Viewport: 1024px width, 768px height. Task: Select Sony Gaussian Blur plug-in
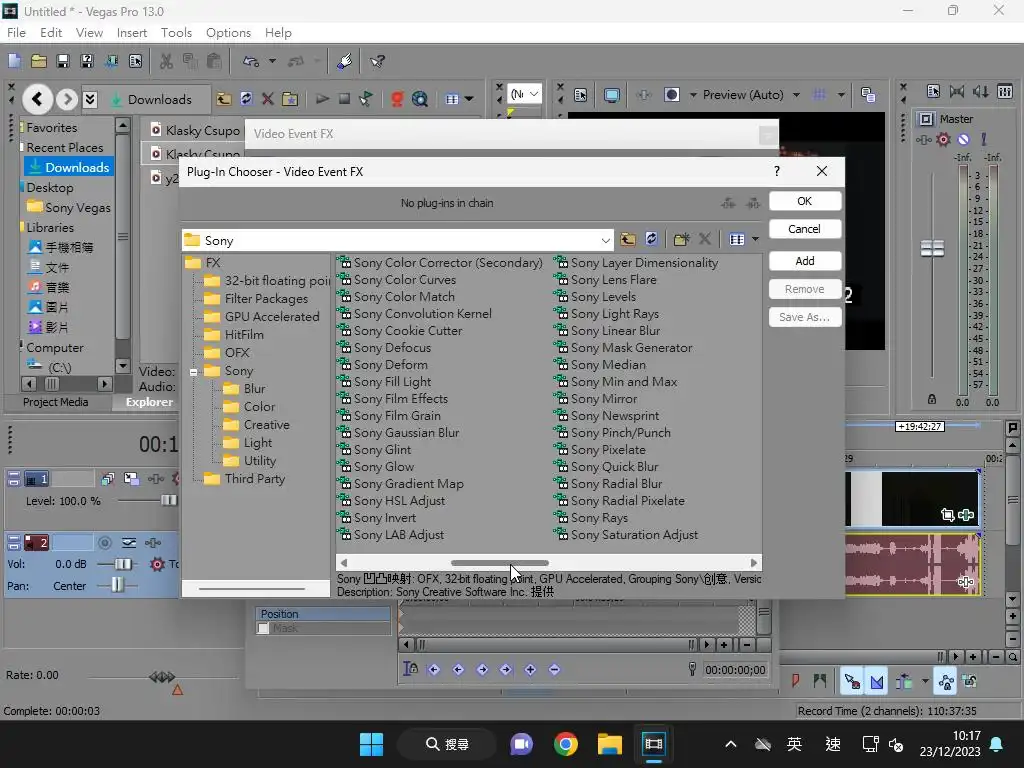coord(398,432)
